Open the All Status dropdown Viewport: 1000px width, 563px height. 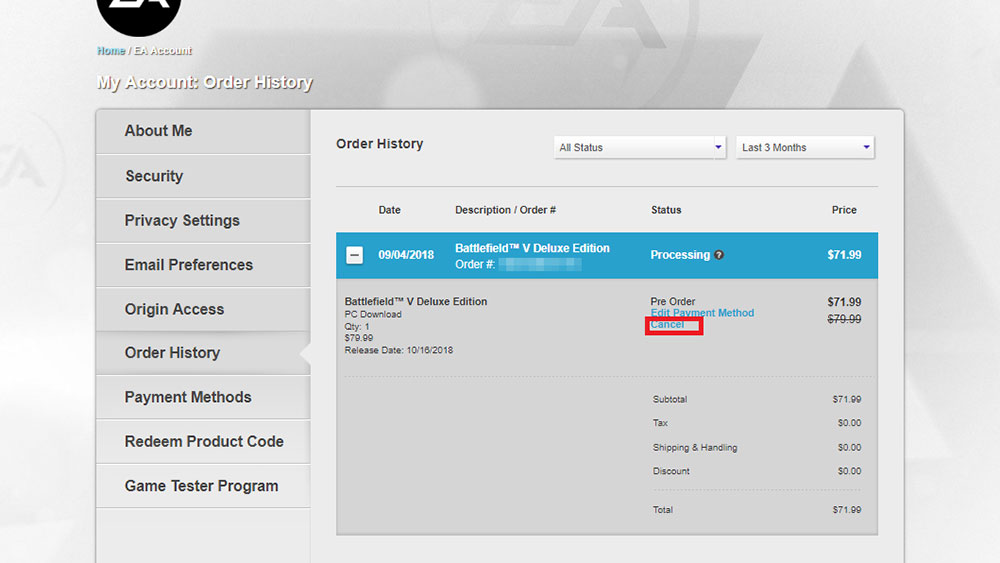(x=640, y=147)
